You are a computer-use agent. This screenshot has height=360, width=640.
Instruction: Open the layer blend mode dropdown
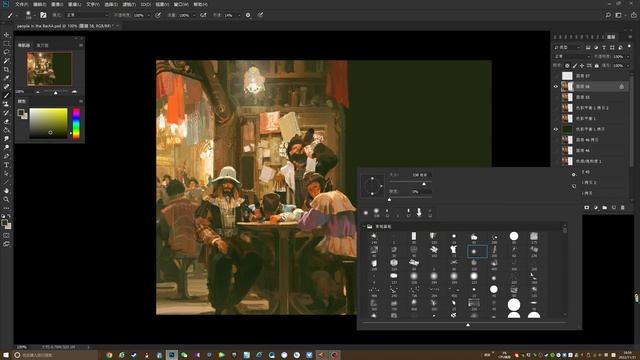572,56
